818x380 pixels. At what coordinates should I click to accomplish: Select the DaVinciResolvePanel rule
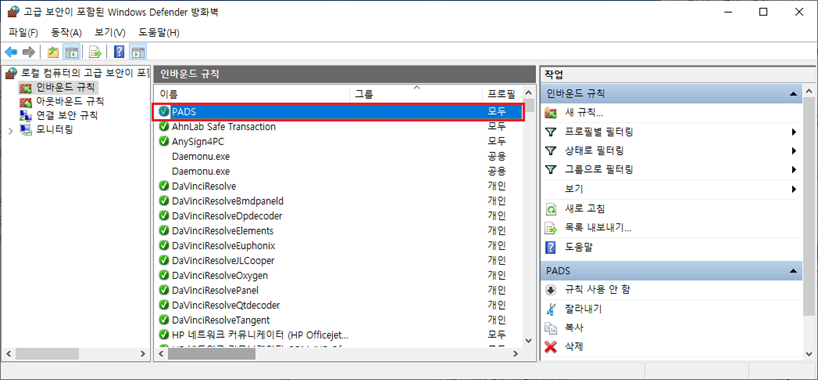point(338,290)
